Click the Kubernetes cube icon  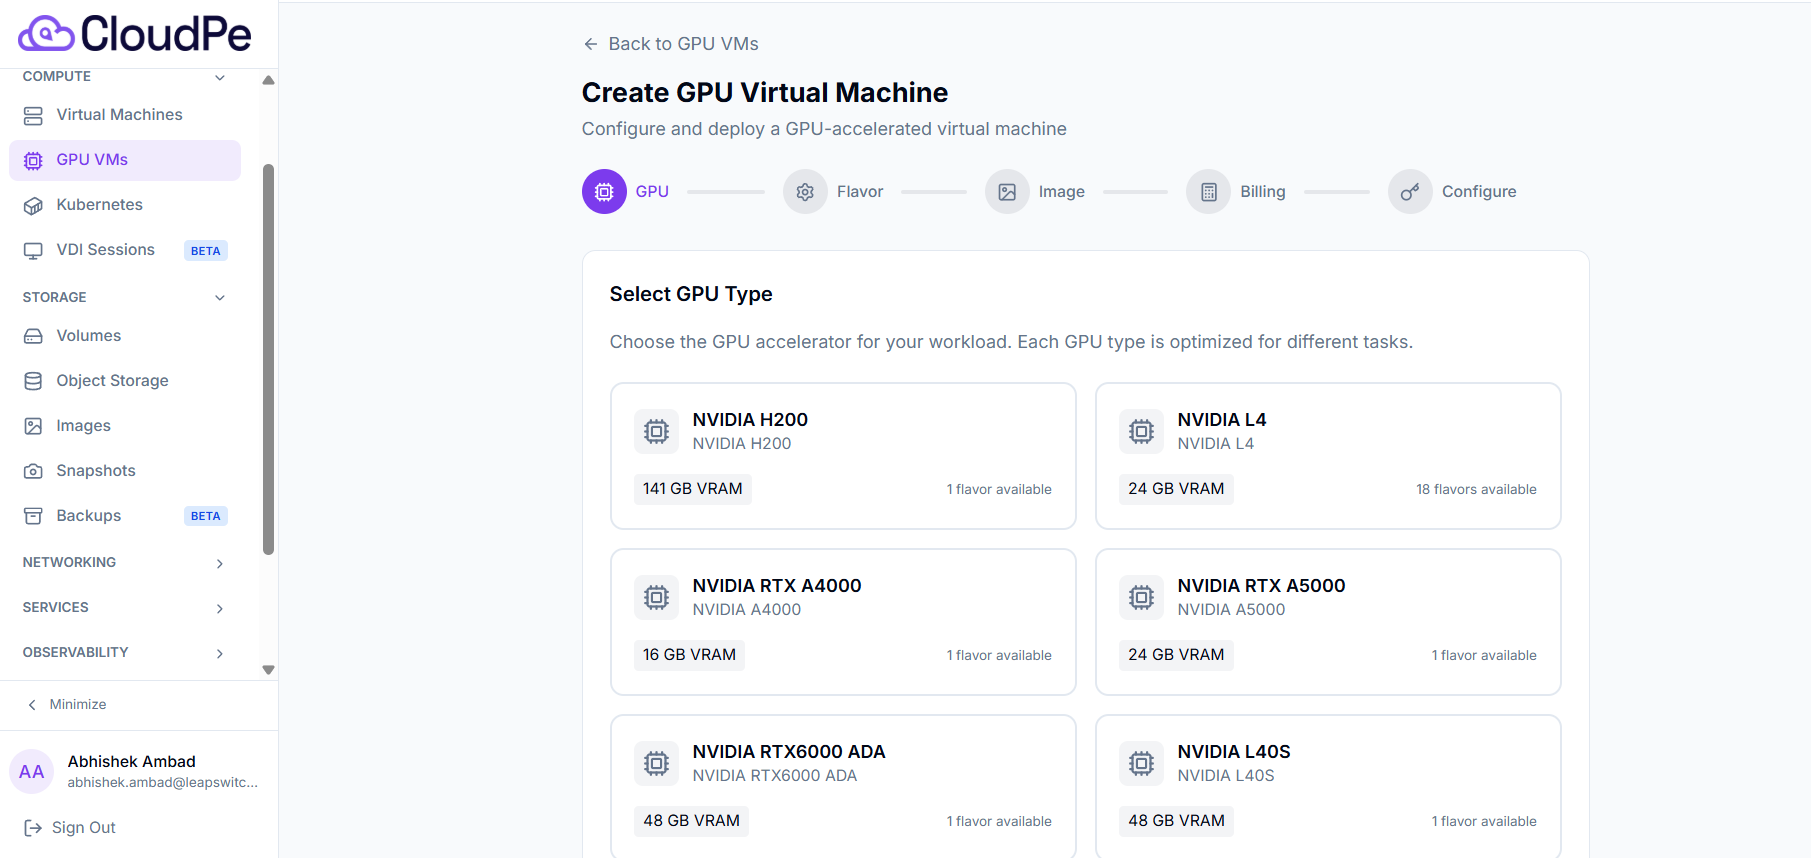(33, 206)
